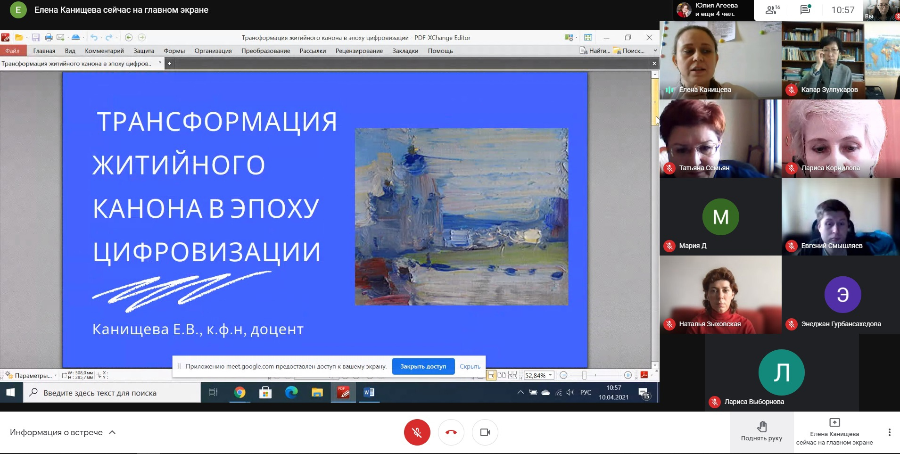
Task: Open the Закладки menu
Action: (x=405, y=50)
